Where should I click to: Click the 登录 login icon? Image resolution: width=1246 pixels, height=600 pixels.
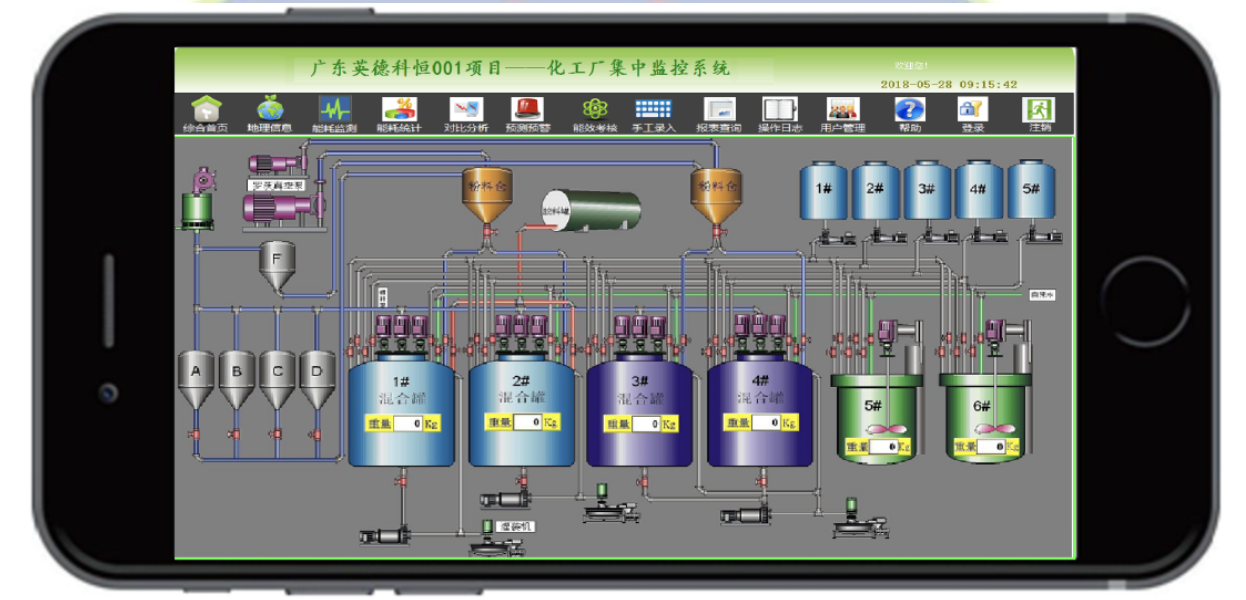pyautogui.click(x=972, y=109)
